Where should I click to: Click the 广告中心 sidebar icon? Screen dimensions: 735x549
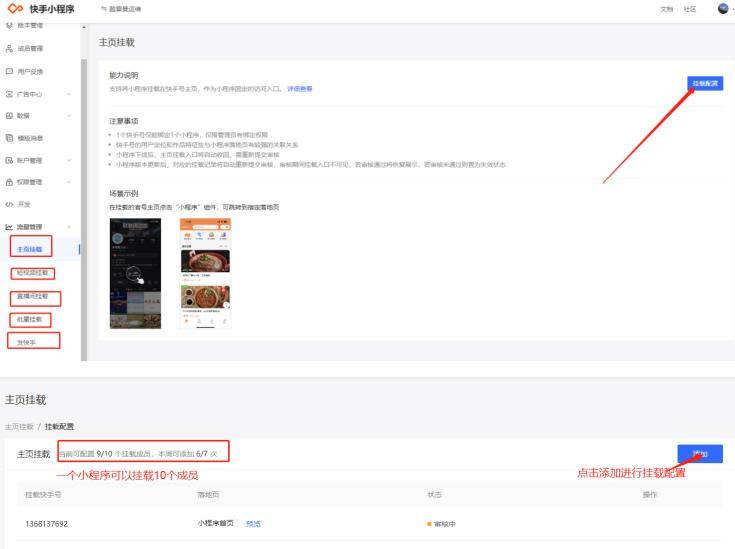[9, 94]
